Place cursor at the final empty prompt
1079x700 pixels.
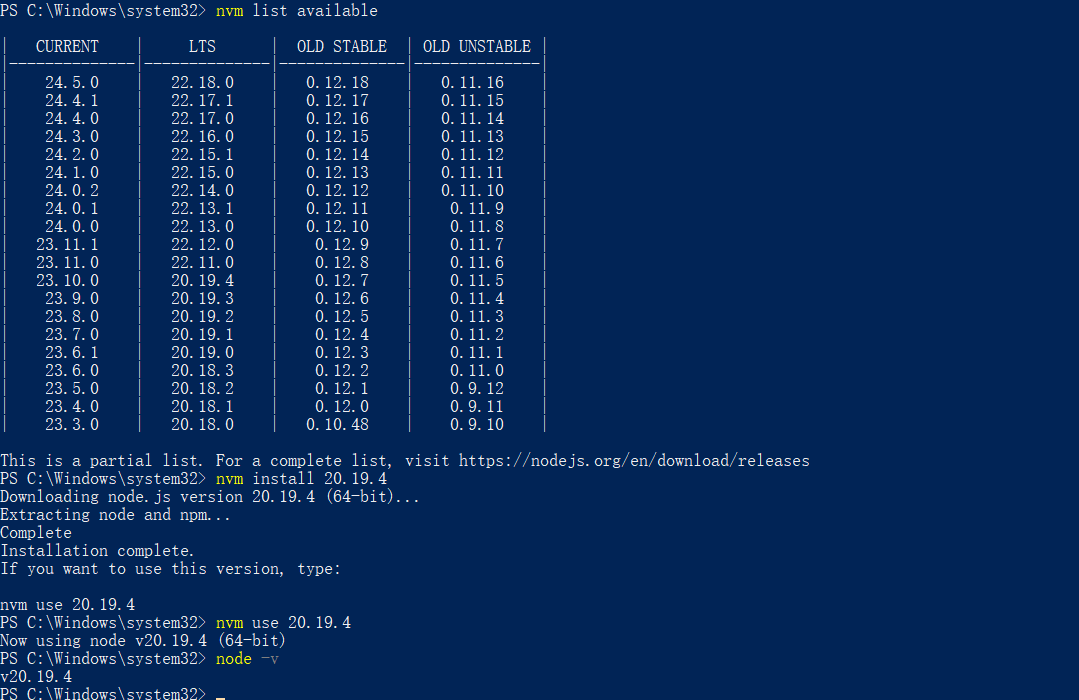pos(220,694)
